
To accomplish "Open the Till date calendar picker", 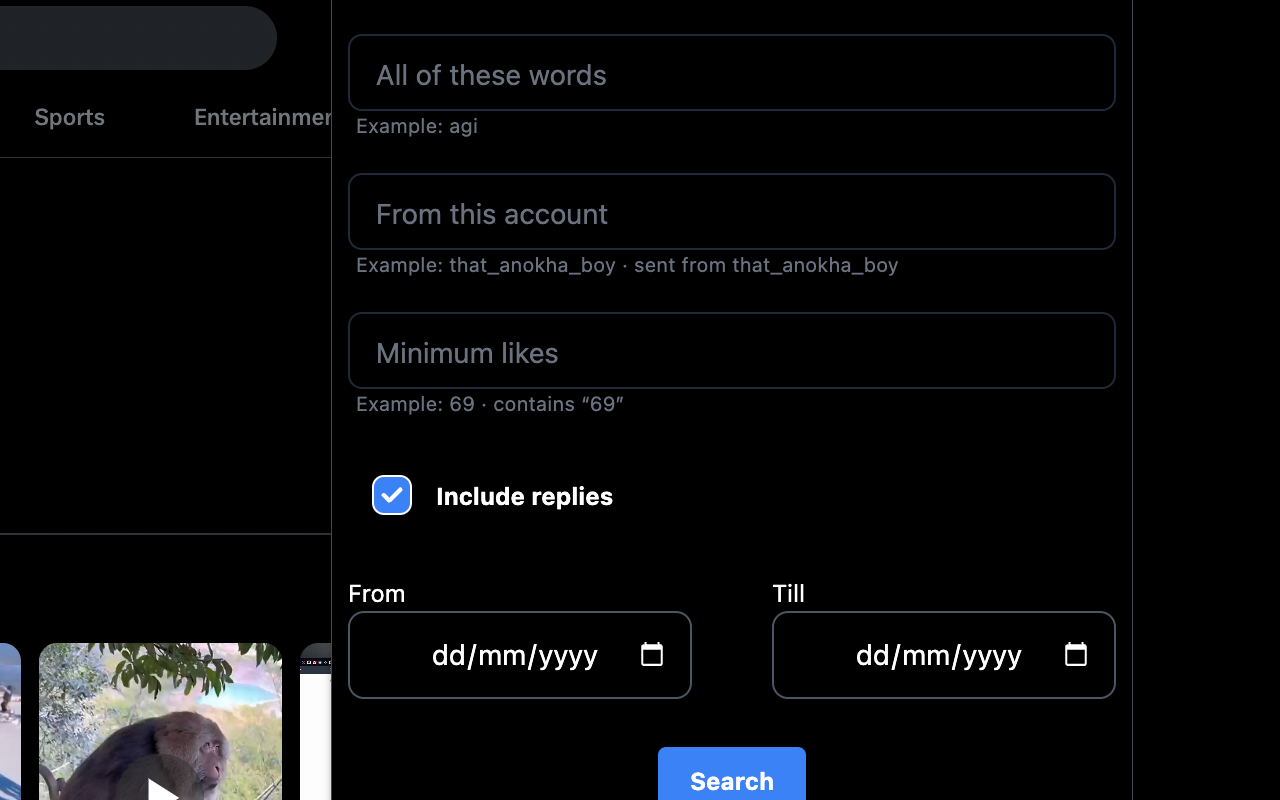I will click(1076, 654).
